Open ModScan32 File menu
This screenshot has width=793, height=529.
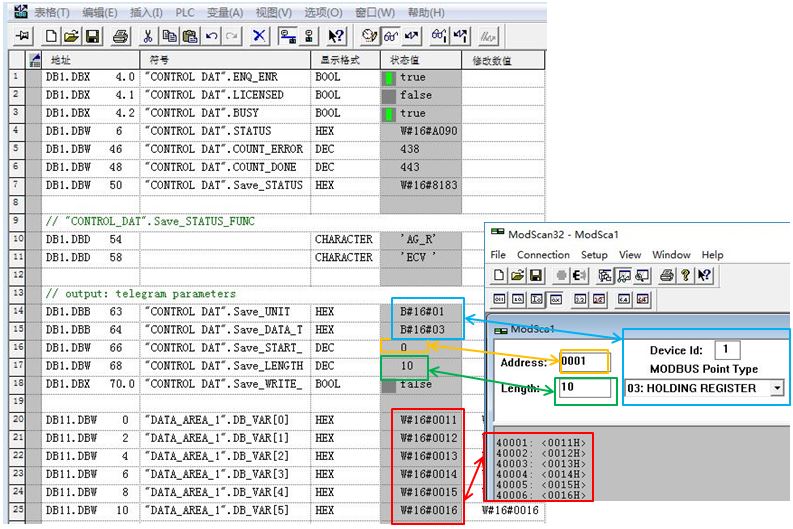tap(498, 254)
